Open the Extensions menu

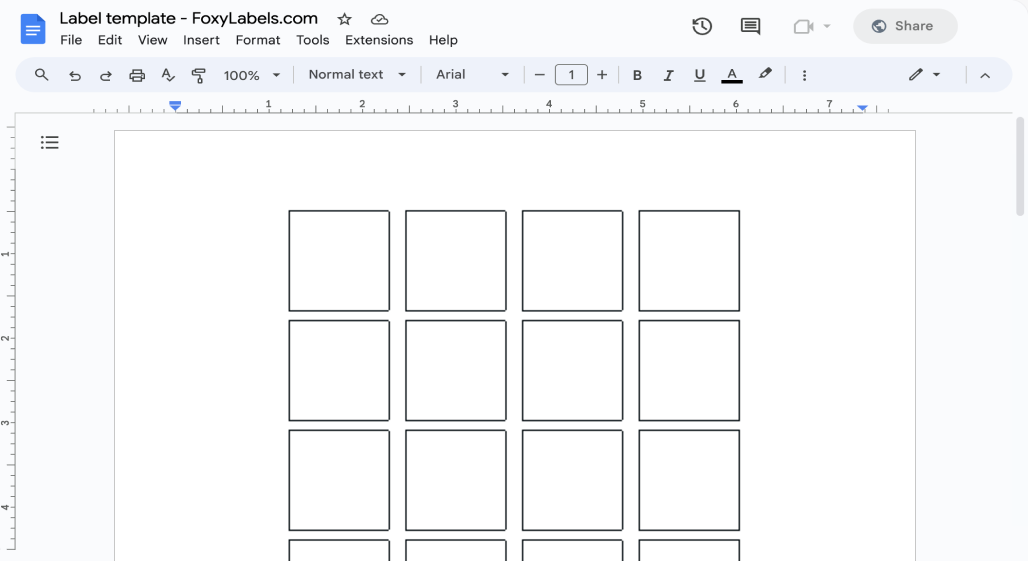pyautogui.click(x=379, y=40)
